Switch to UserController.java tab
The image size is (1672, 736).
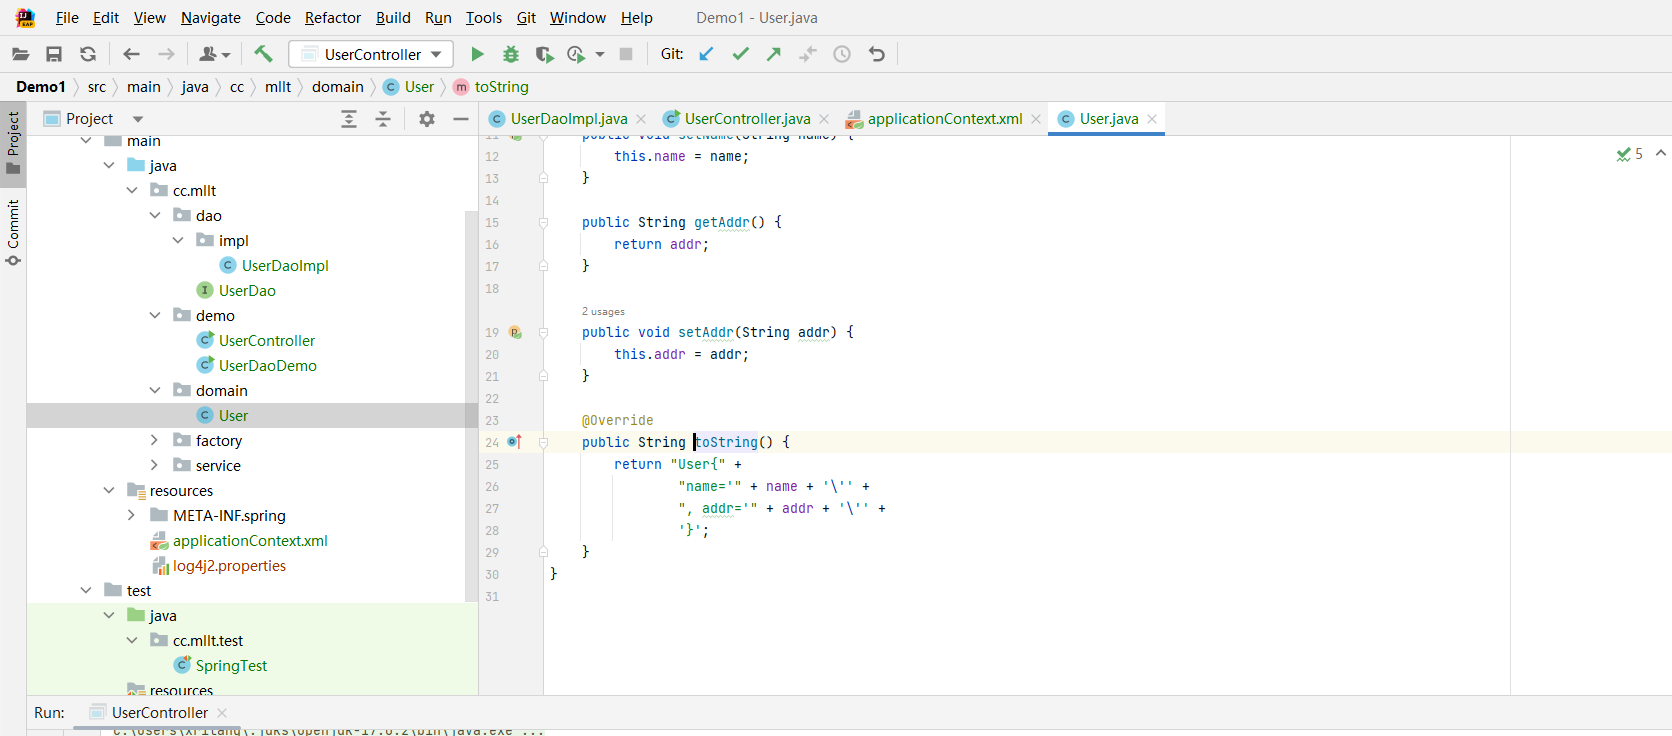[x=747, y=119]
